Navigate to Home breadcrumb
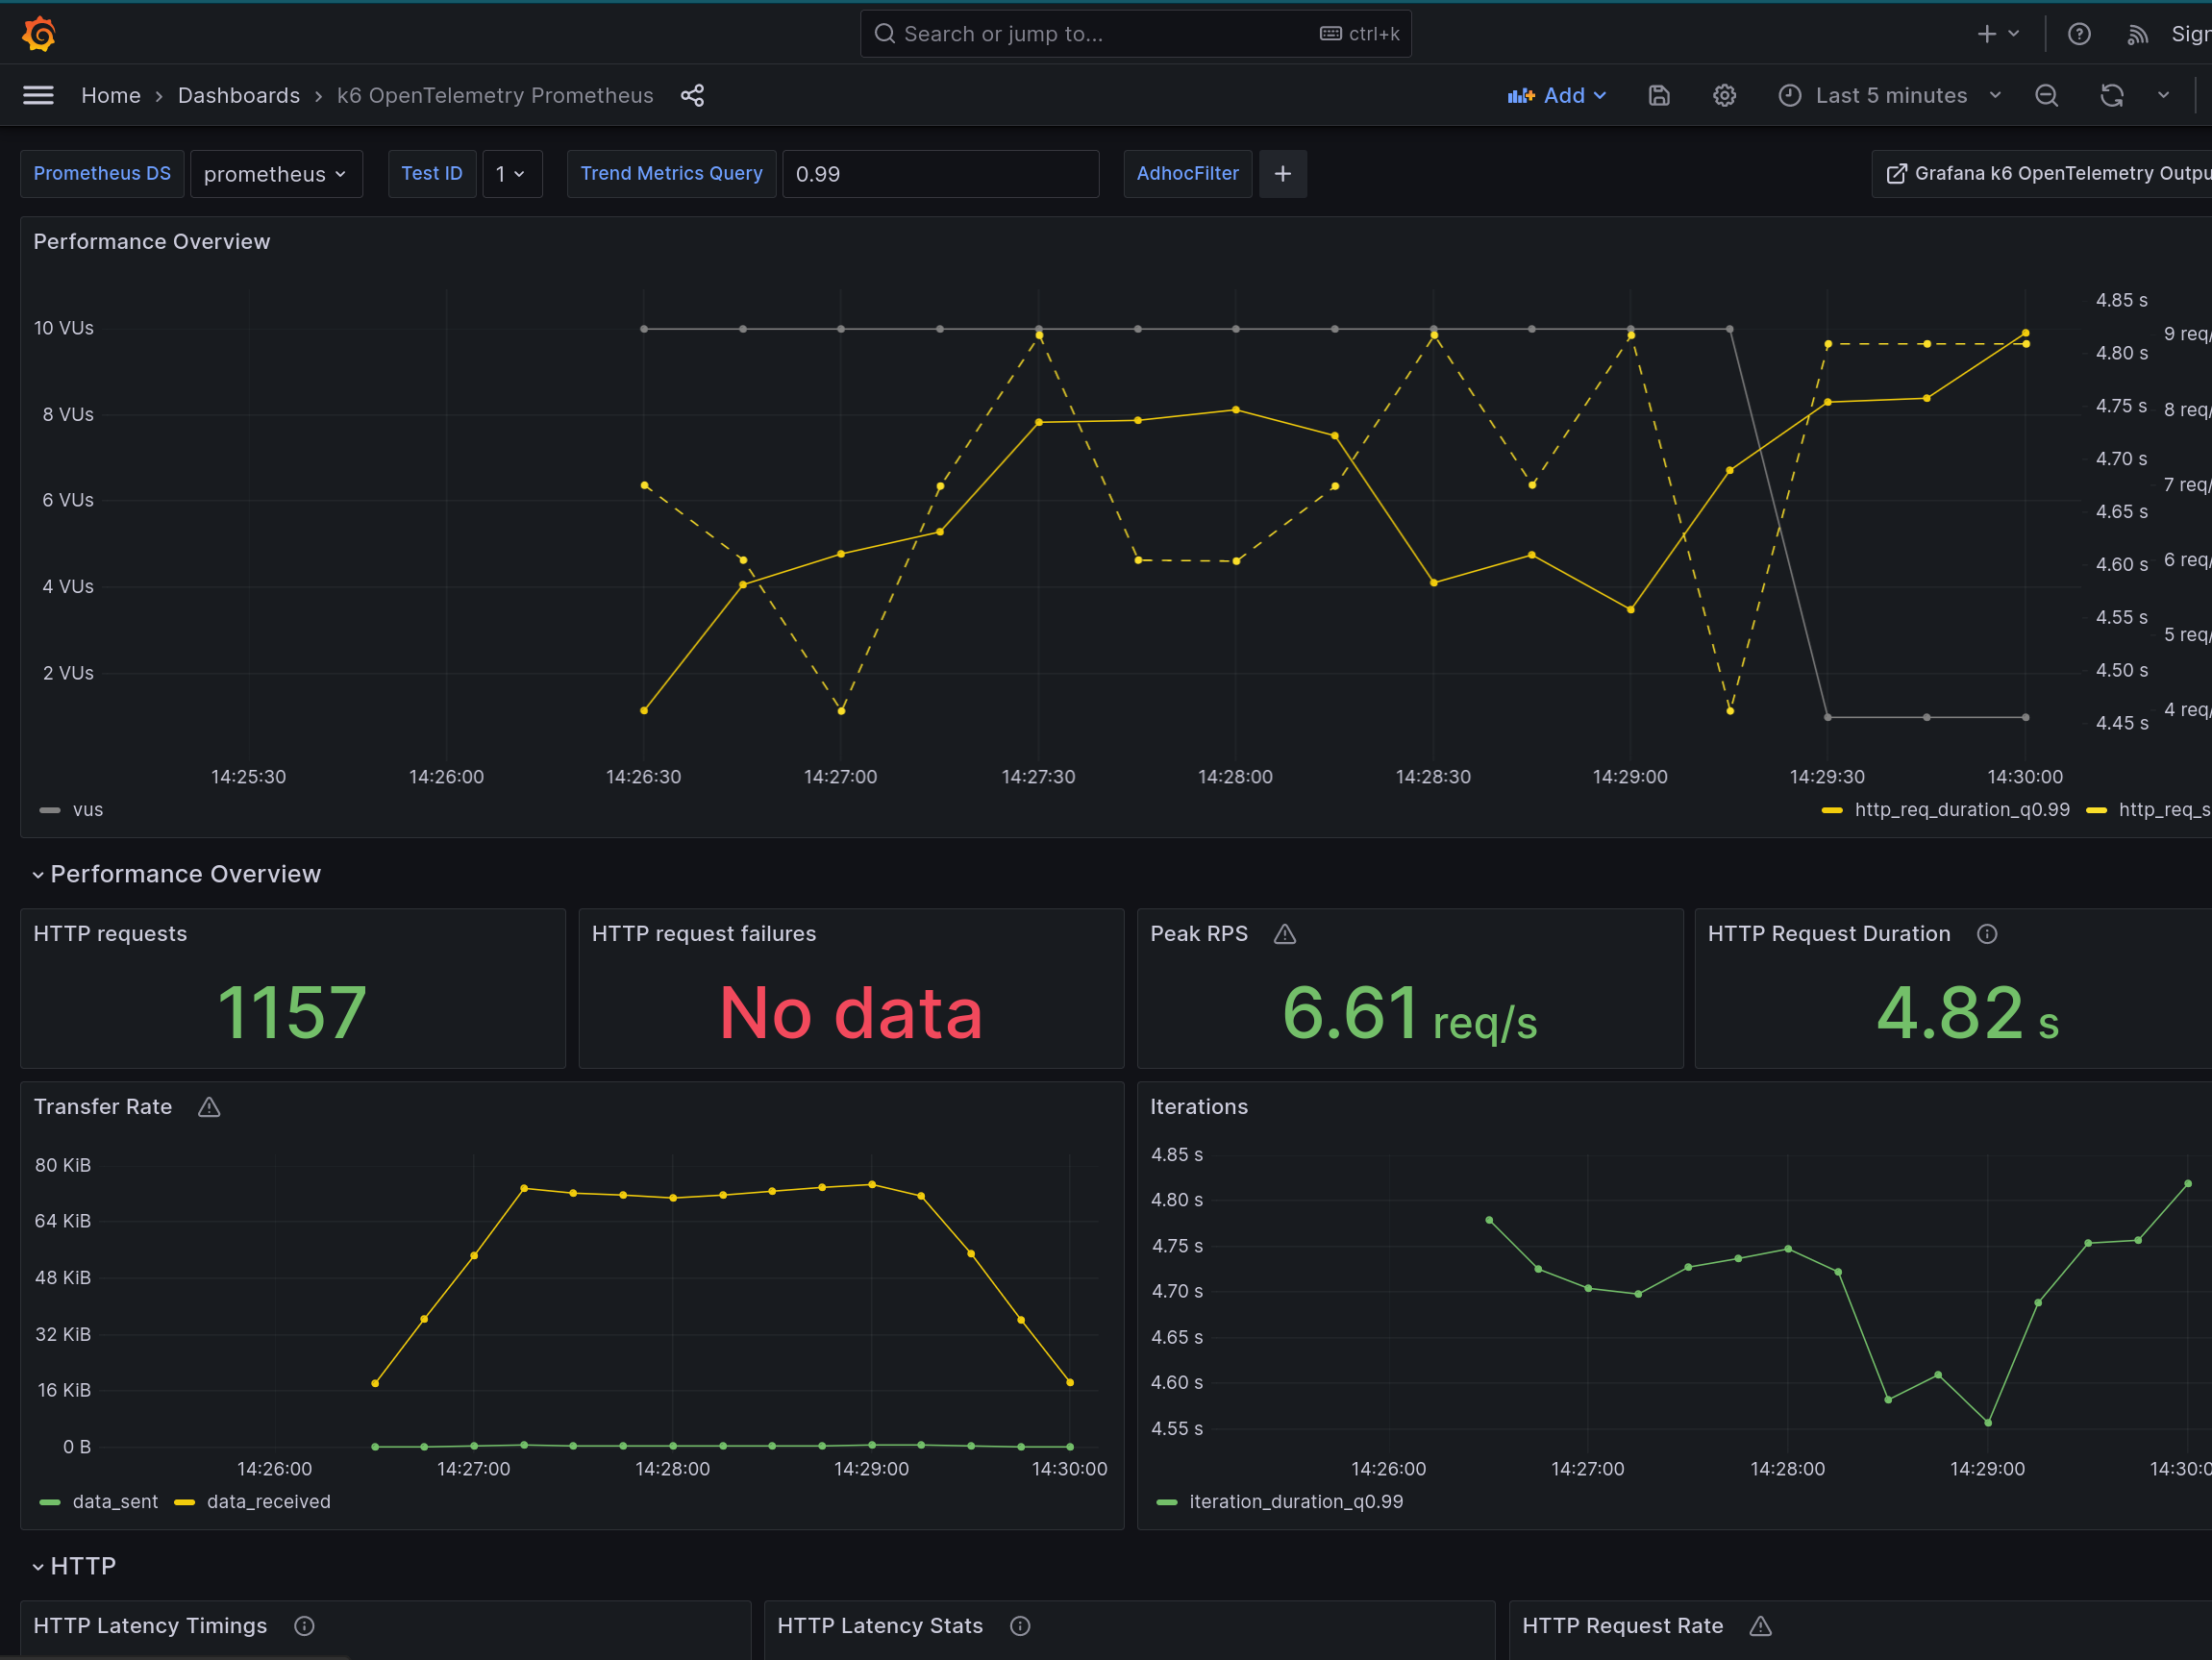The height and width of the screenshot is (1660, 2212). [110, 95]
